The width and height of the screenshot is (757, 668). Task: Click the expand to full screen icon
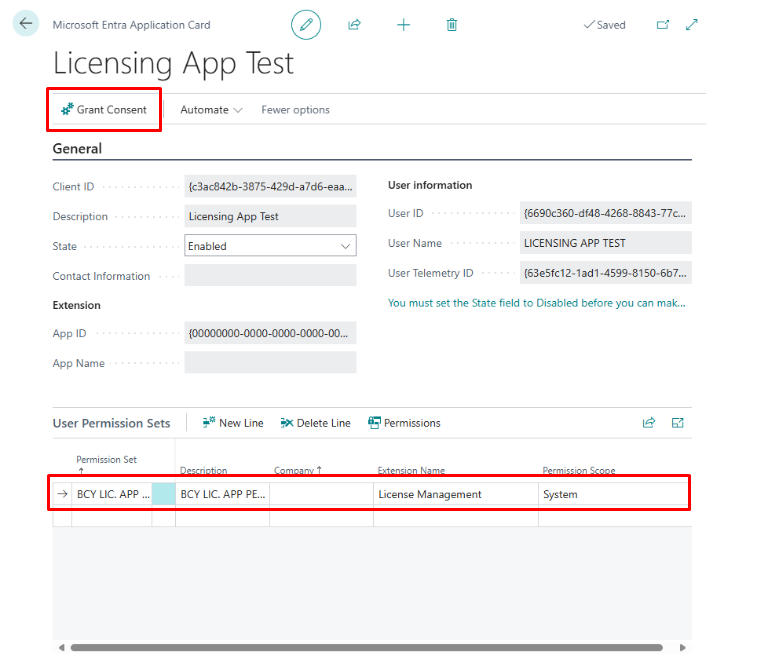[x=692, y=24]
